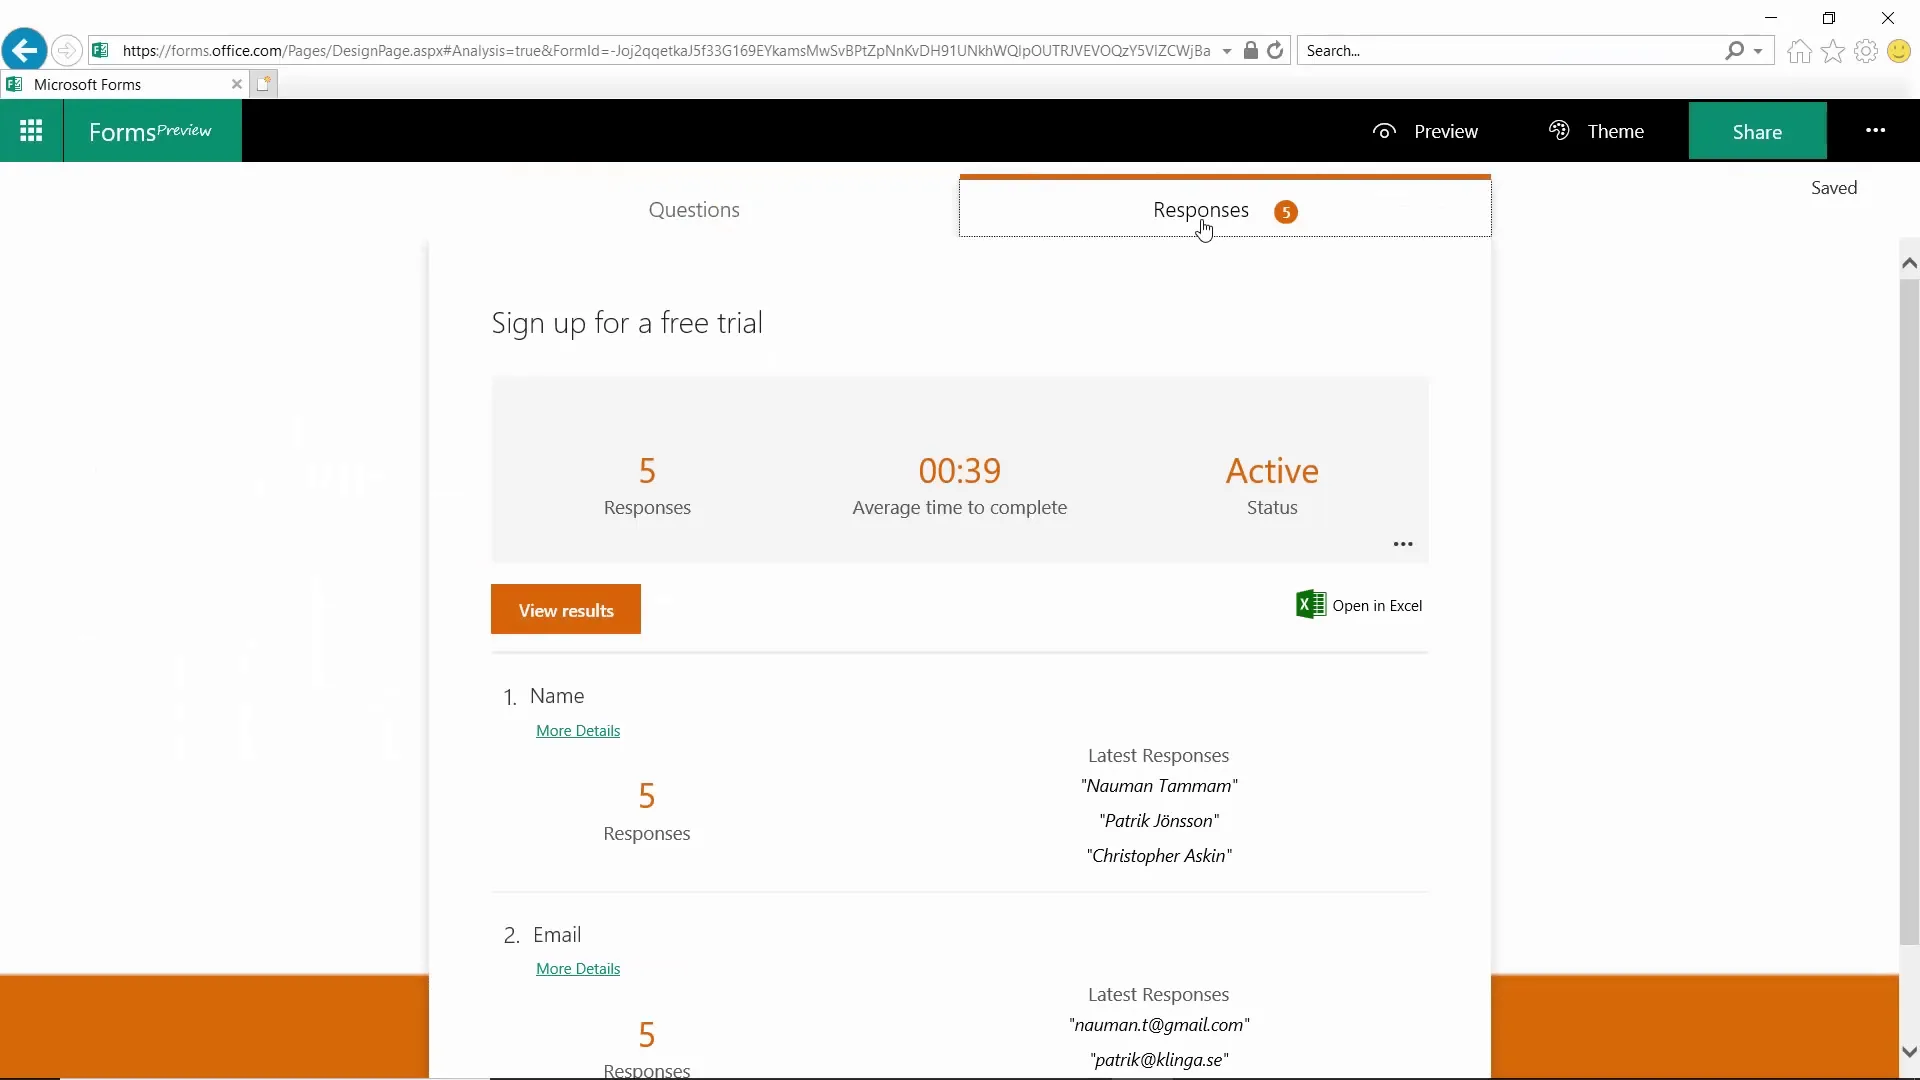Click the Preview label in header

[1446, 131]
